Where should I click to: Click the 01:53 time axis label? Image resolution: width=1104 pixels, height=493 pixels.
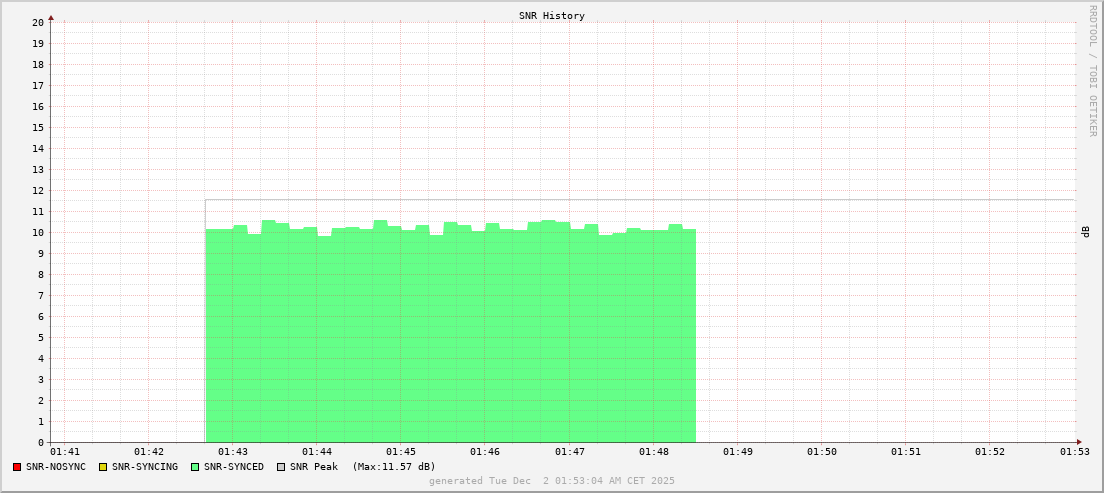coord(1074,453)
